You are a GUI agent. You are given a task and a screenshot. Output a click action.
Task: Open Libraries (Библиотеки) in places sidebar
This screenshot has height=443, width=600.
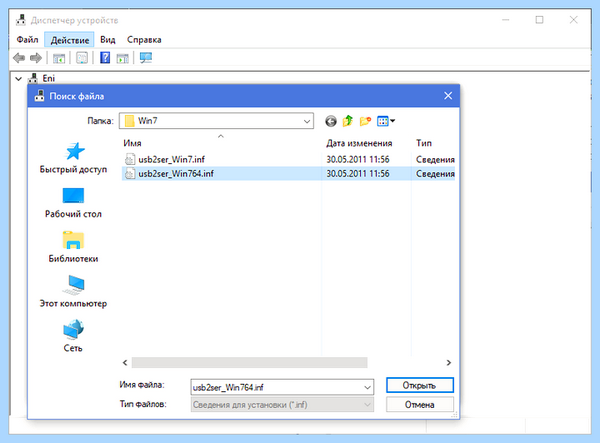pyautogui.click(x=73, y=248)
